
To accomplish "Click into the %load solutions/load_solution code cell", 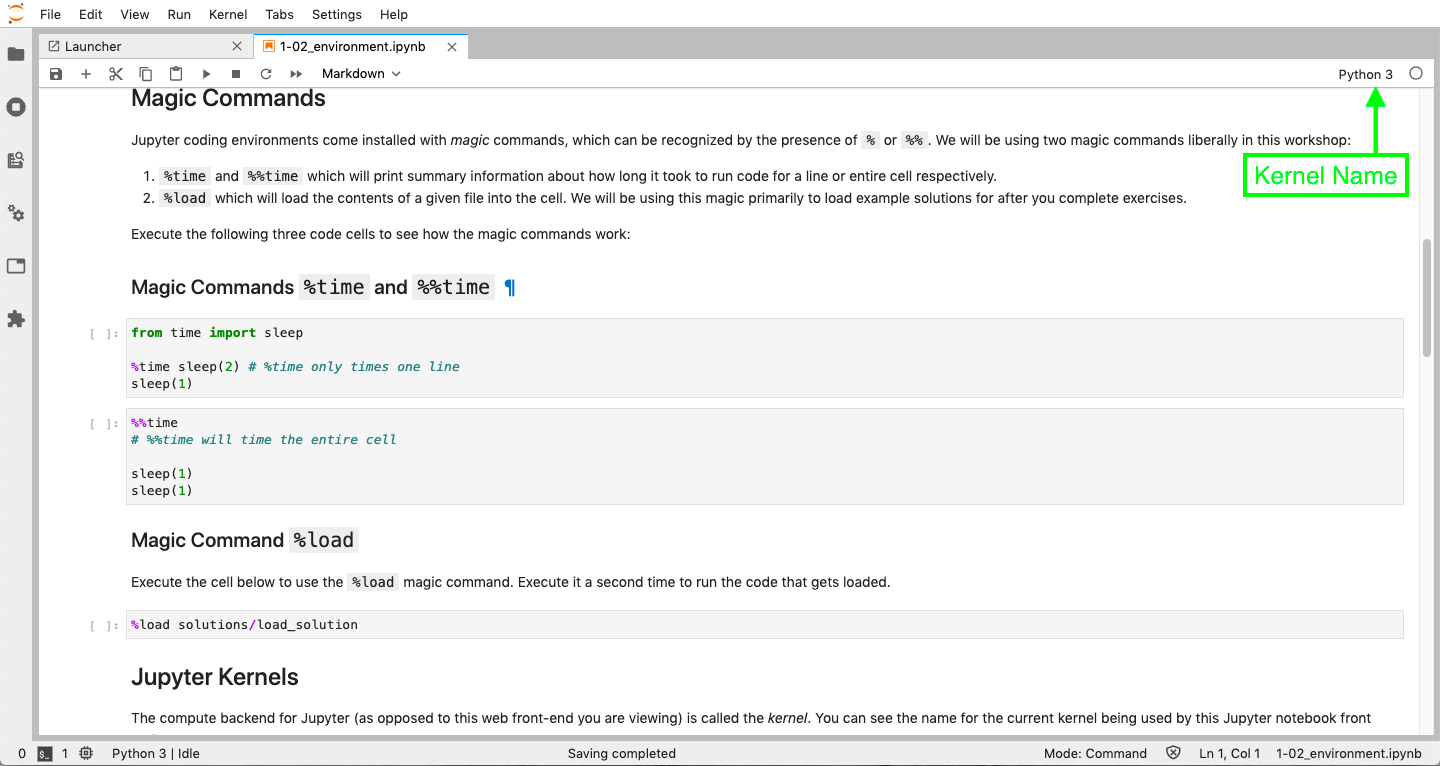I will pyautogui.click(x=760, y=625).
